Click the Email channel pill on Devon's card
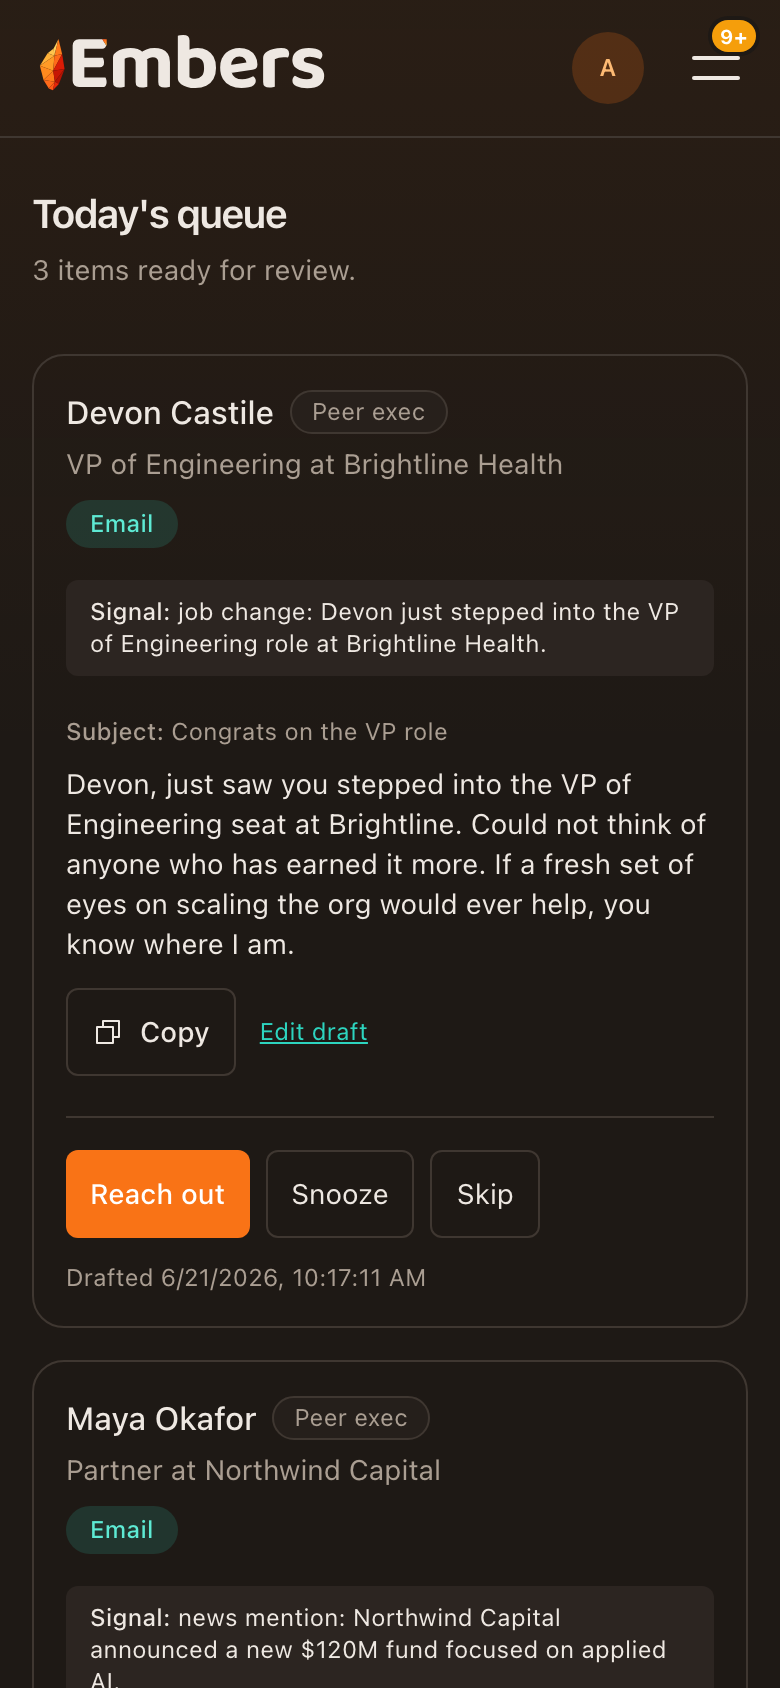 [122, 524]
